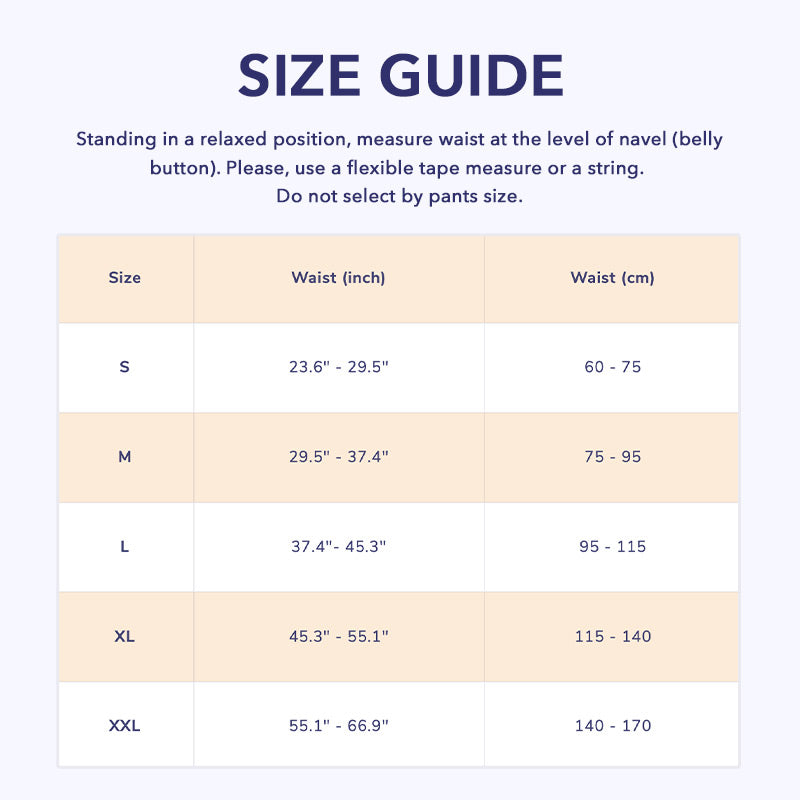Viewport: 800px width, 800px height.
Task: Click the L size row label
Action: pyautogui.click(x=125, y=547)
